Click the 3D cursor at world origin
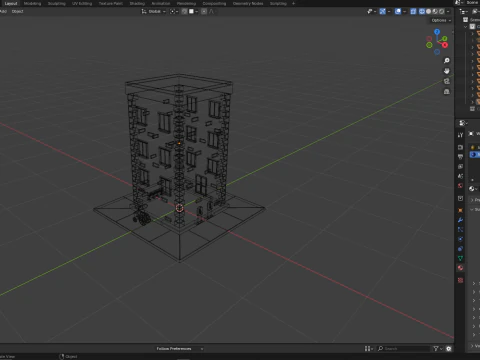The height and width of the screenshot is (360, 480). (x=179, y=208)
